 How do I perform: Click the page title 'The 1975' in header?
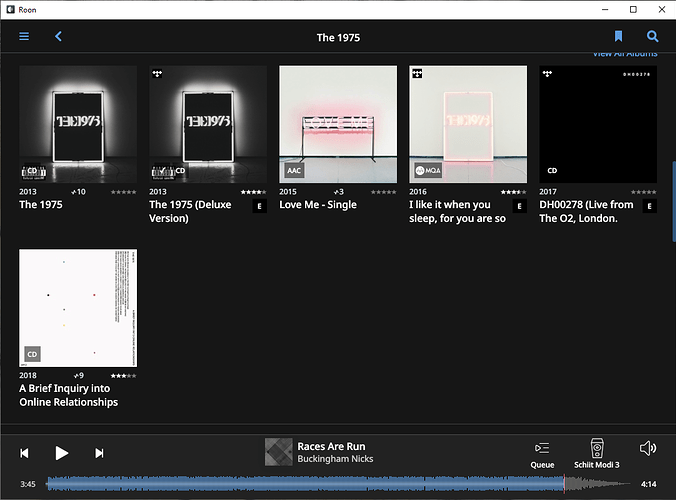tap(338, 38)
